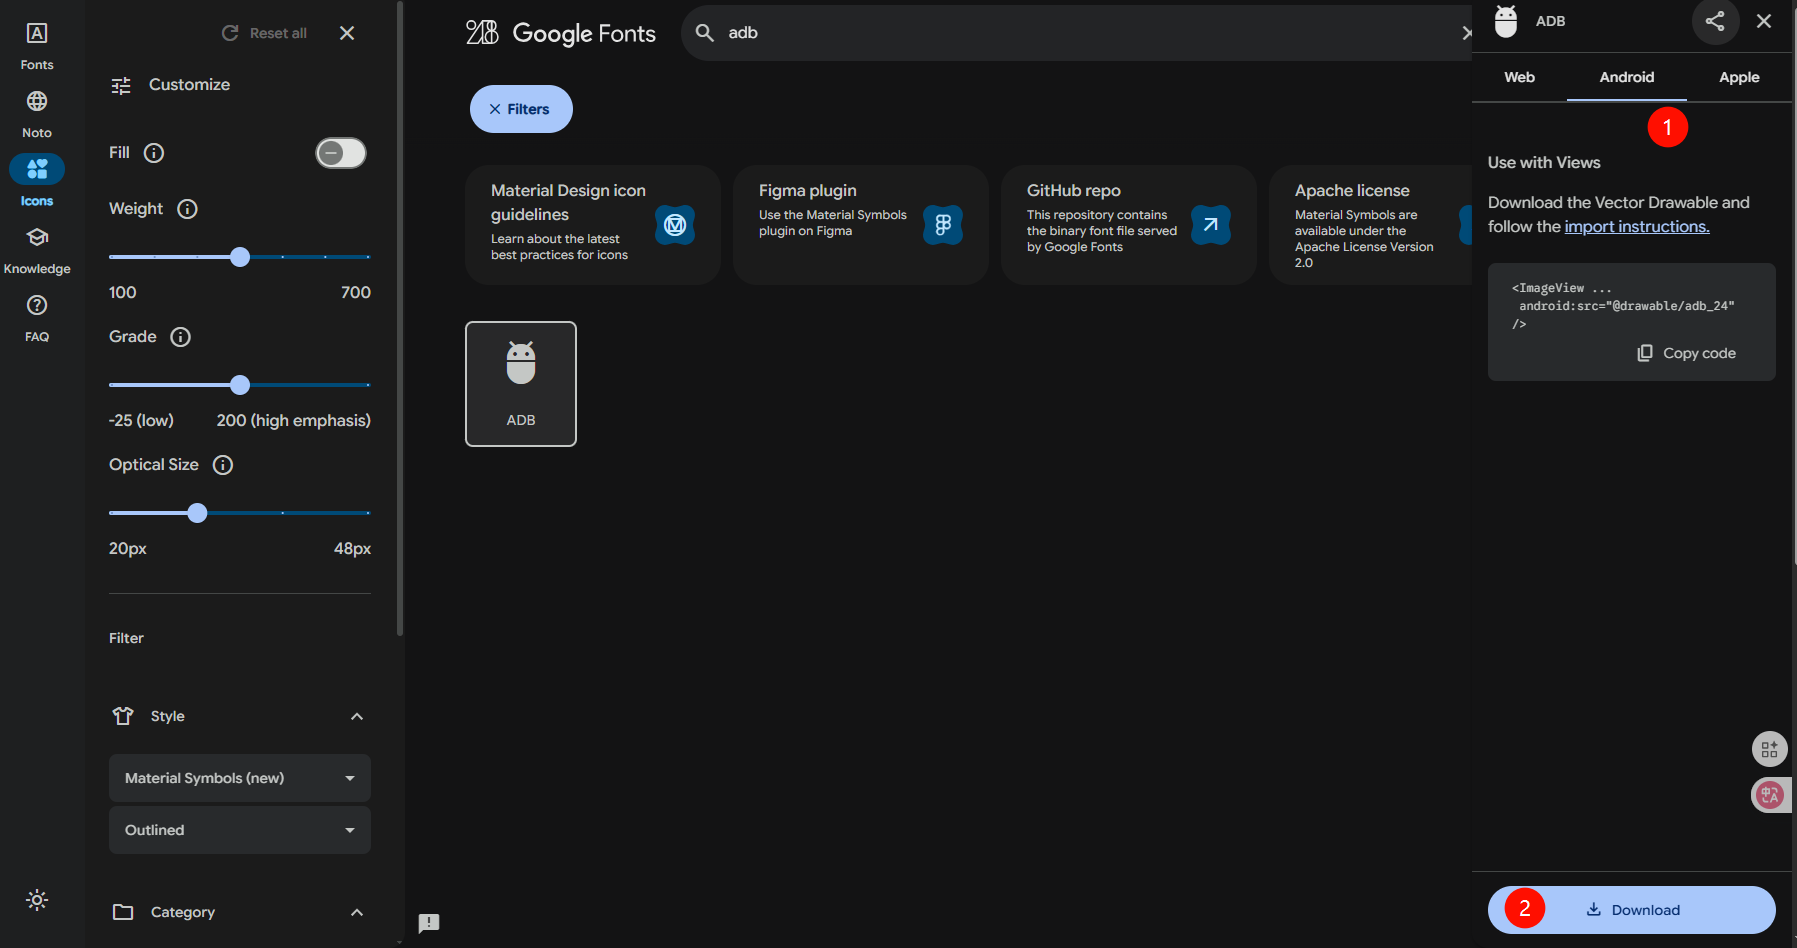The image size is (1797, 948).
Task: Switch to the Android tab
Action: pyautogui.click(x=1627, y=77)
